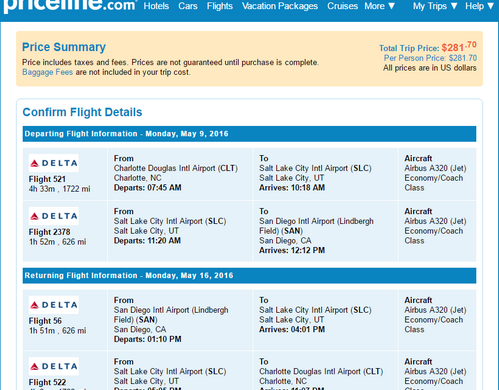The width and height of the screenshot is (499, 390).
Task: Expand the Help dropdown
Action: click(x=480, y=6)
